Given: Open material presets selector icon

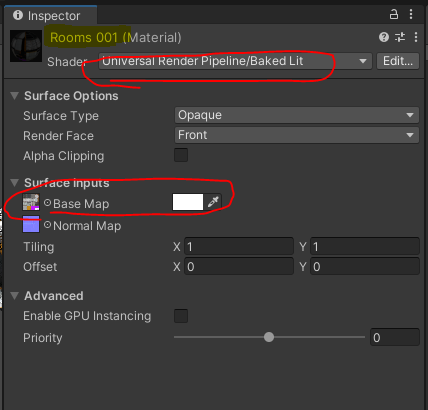Looking at the screenshot, I should (x=400, y=37).
